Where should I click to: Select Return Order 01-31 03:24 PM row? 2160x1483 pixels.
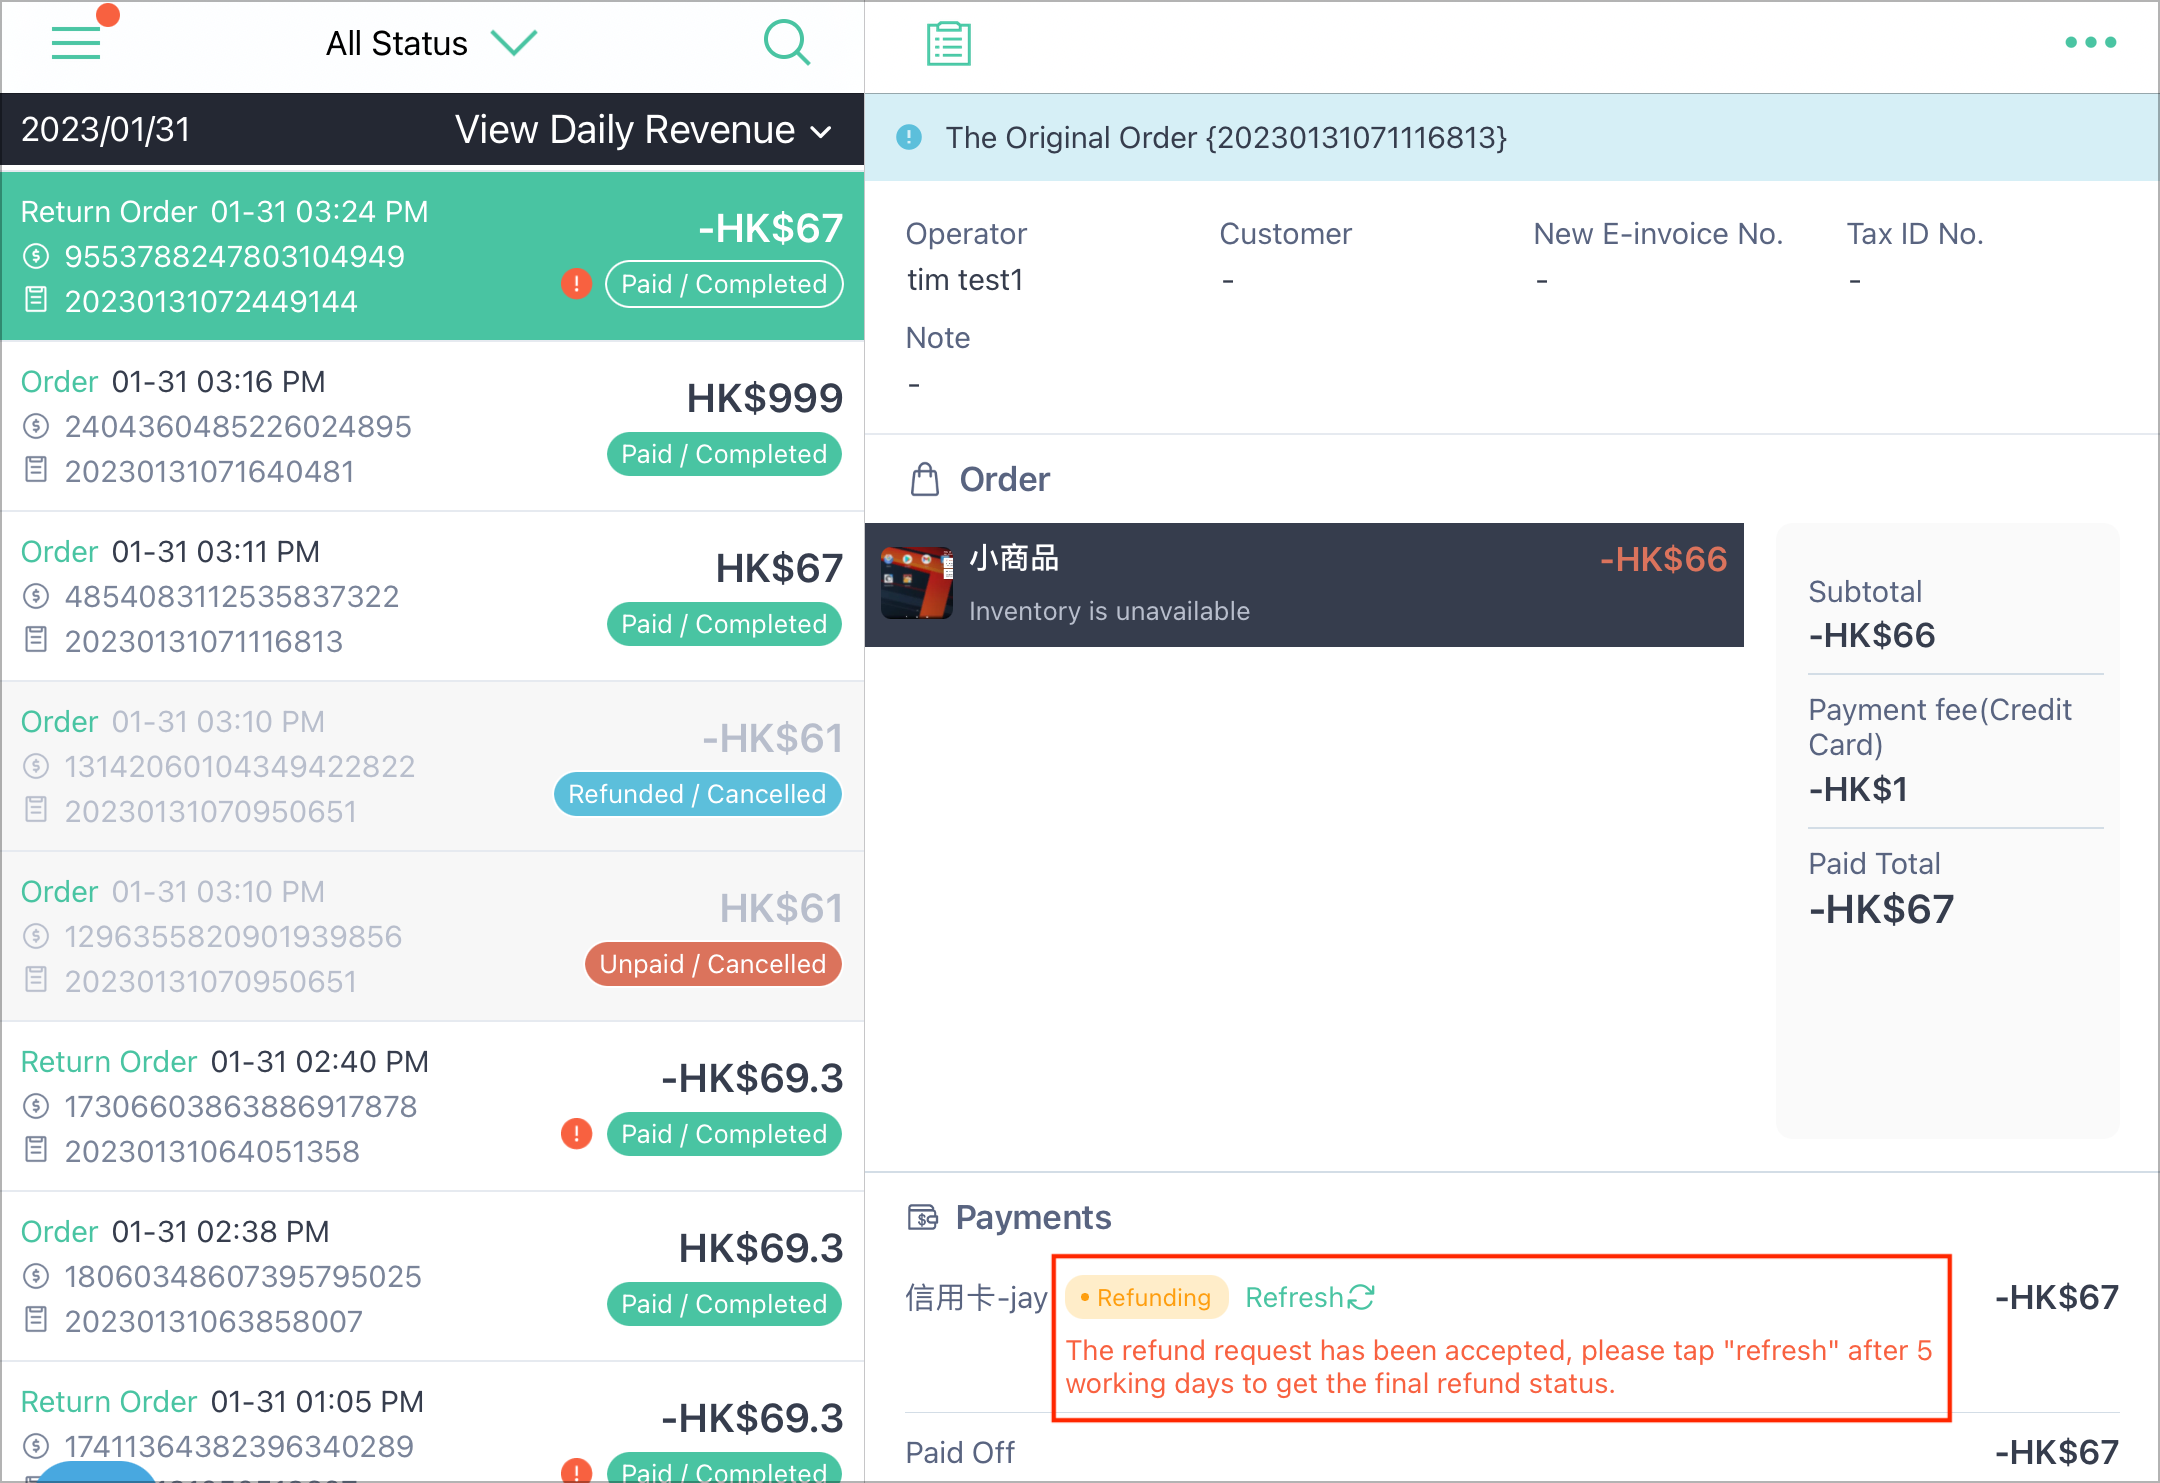tap(432, 256)
